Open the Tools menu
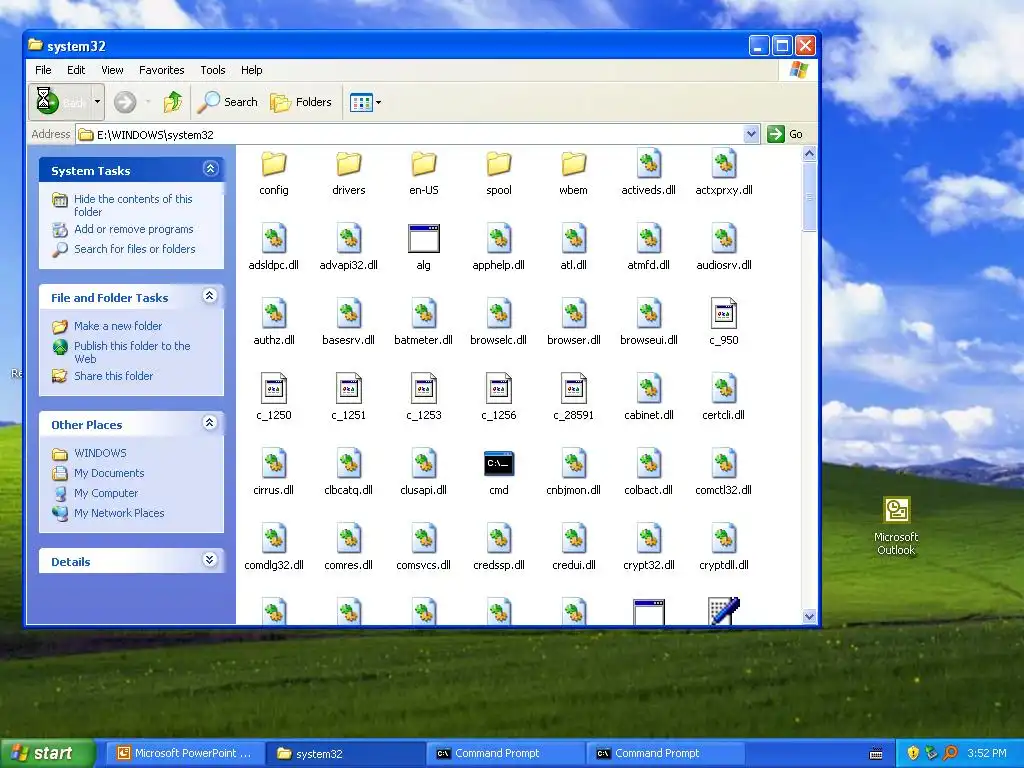 coord(213,70)
